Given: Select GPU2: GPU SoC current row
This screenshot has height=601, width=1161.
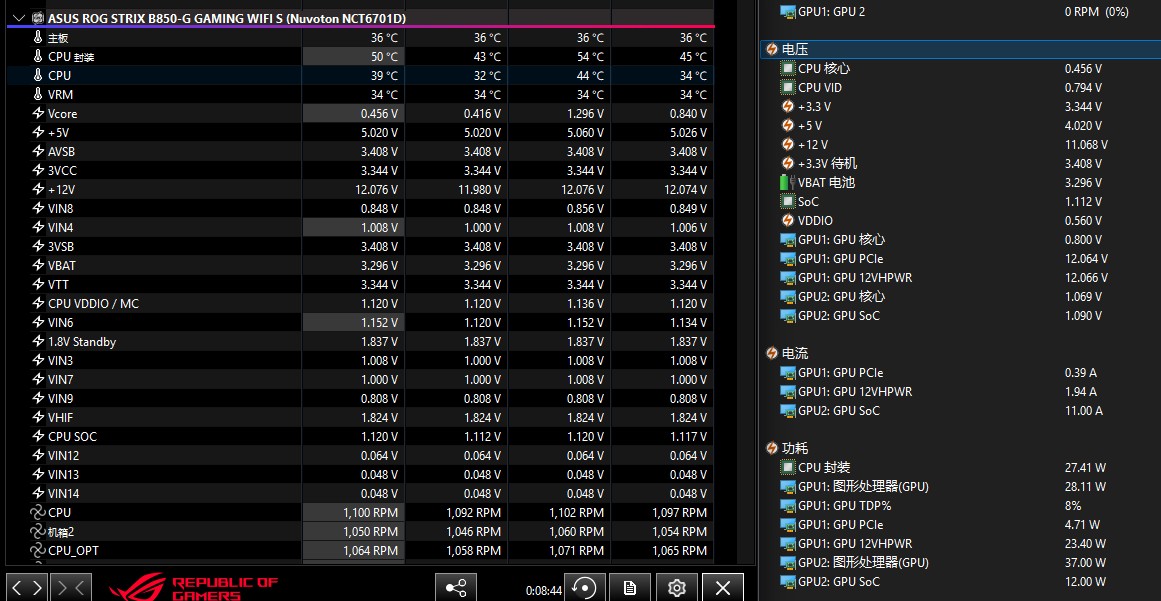Looking at the screenshot, I should [960, 411].
